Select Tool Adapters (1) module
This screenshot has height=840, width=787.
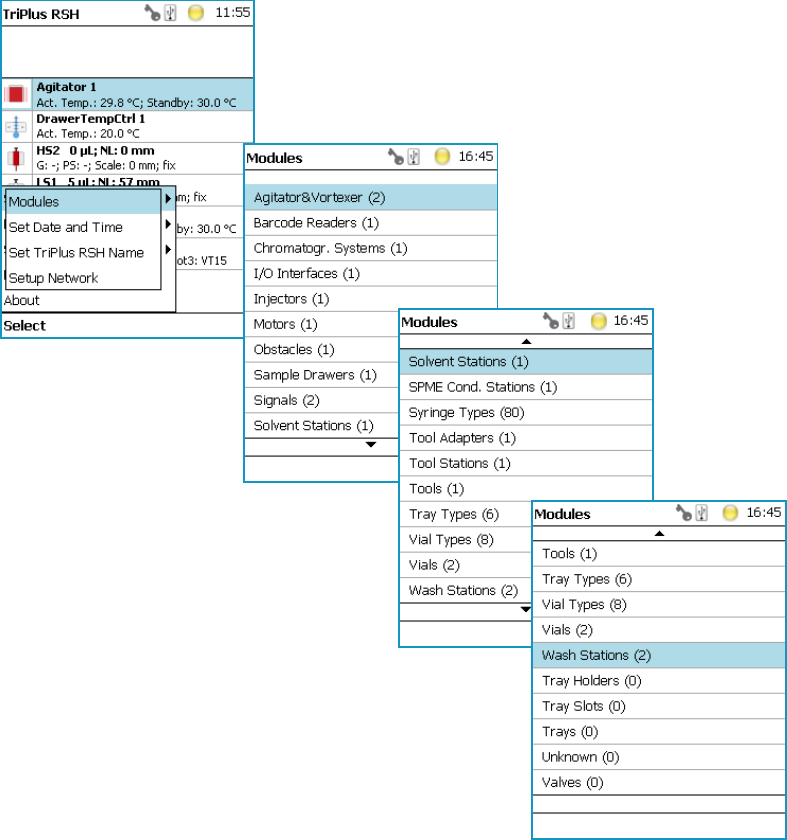(526, 438)
